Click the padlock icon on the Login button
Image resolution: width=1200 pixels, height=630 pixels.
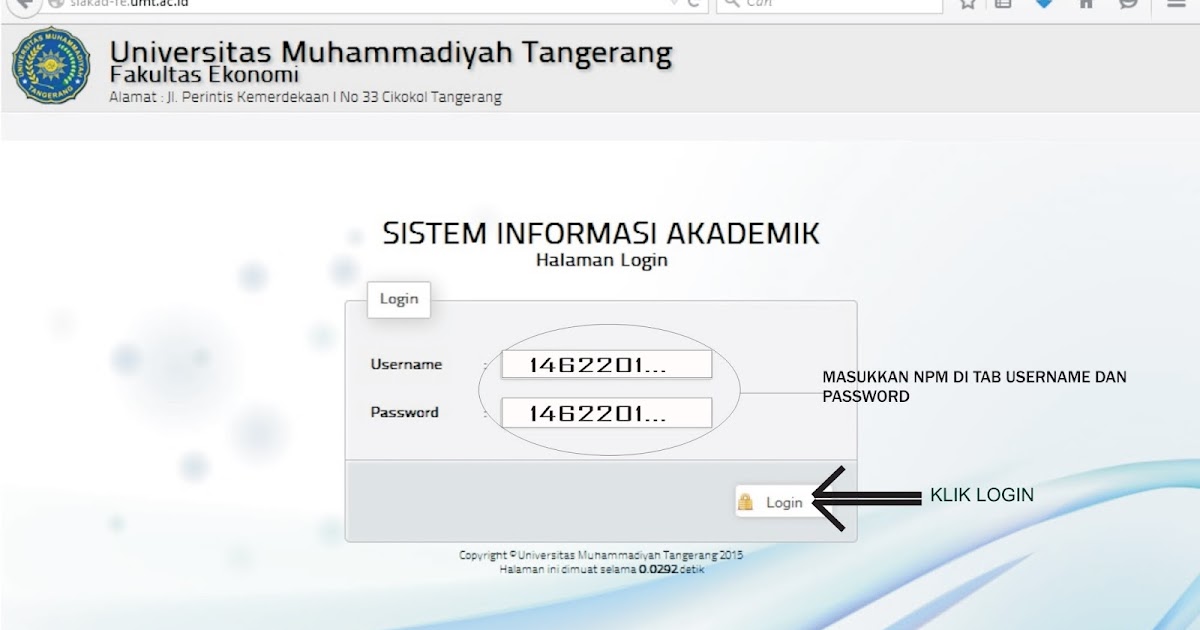pos(745,501)
